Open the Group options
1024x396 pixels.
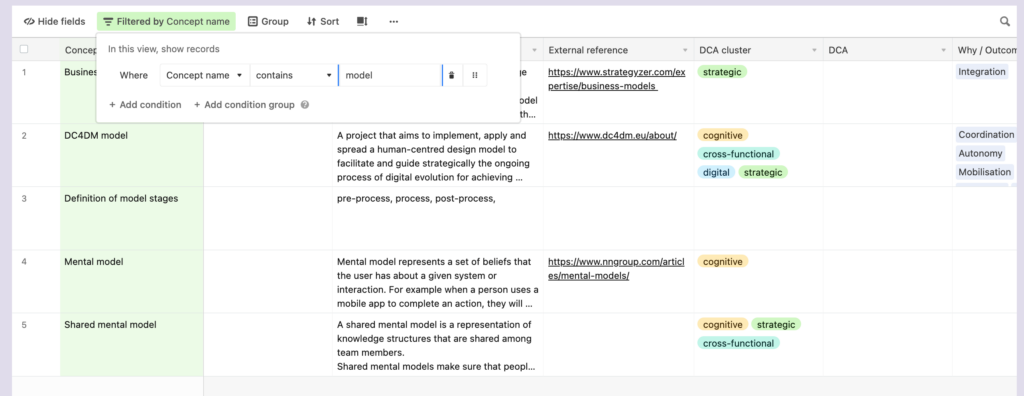click(x=268, y=22)
